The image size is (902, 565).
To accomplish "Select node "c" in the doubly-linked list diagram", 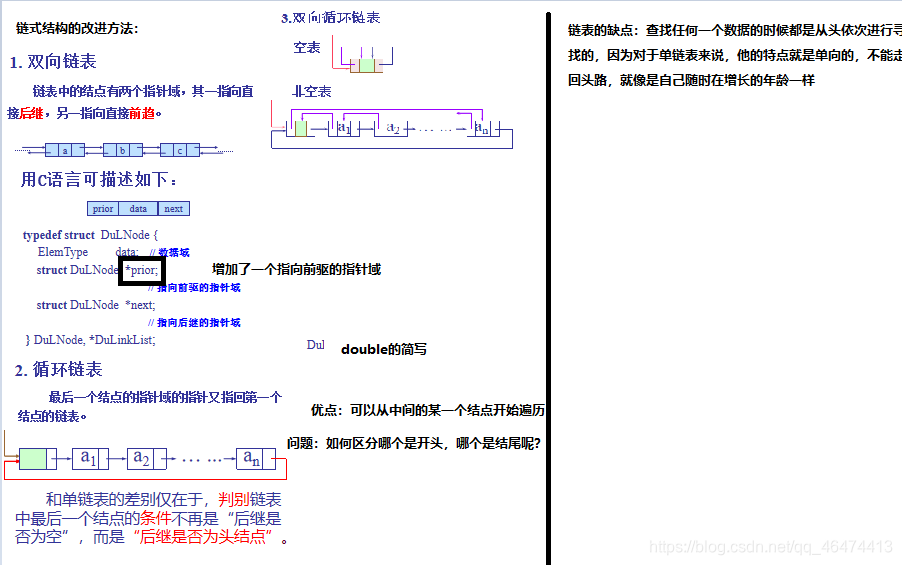I will point(180,151).
